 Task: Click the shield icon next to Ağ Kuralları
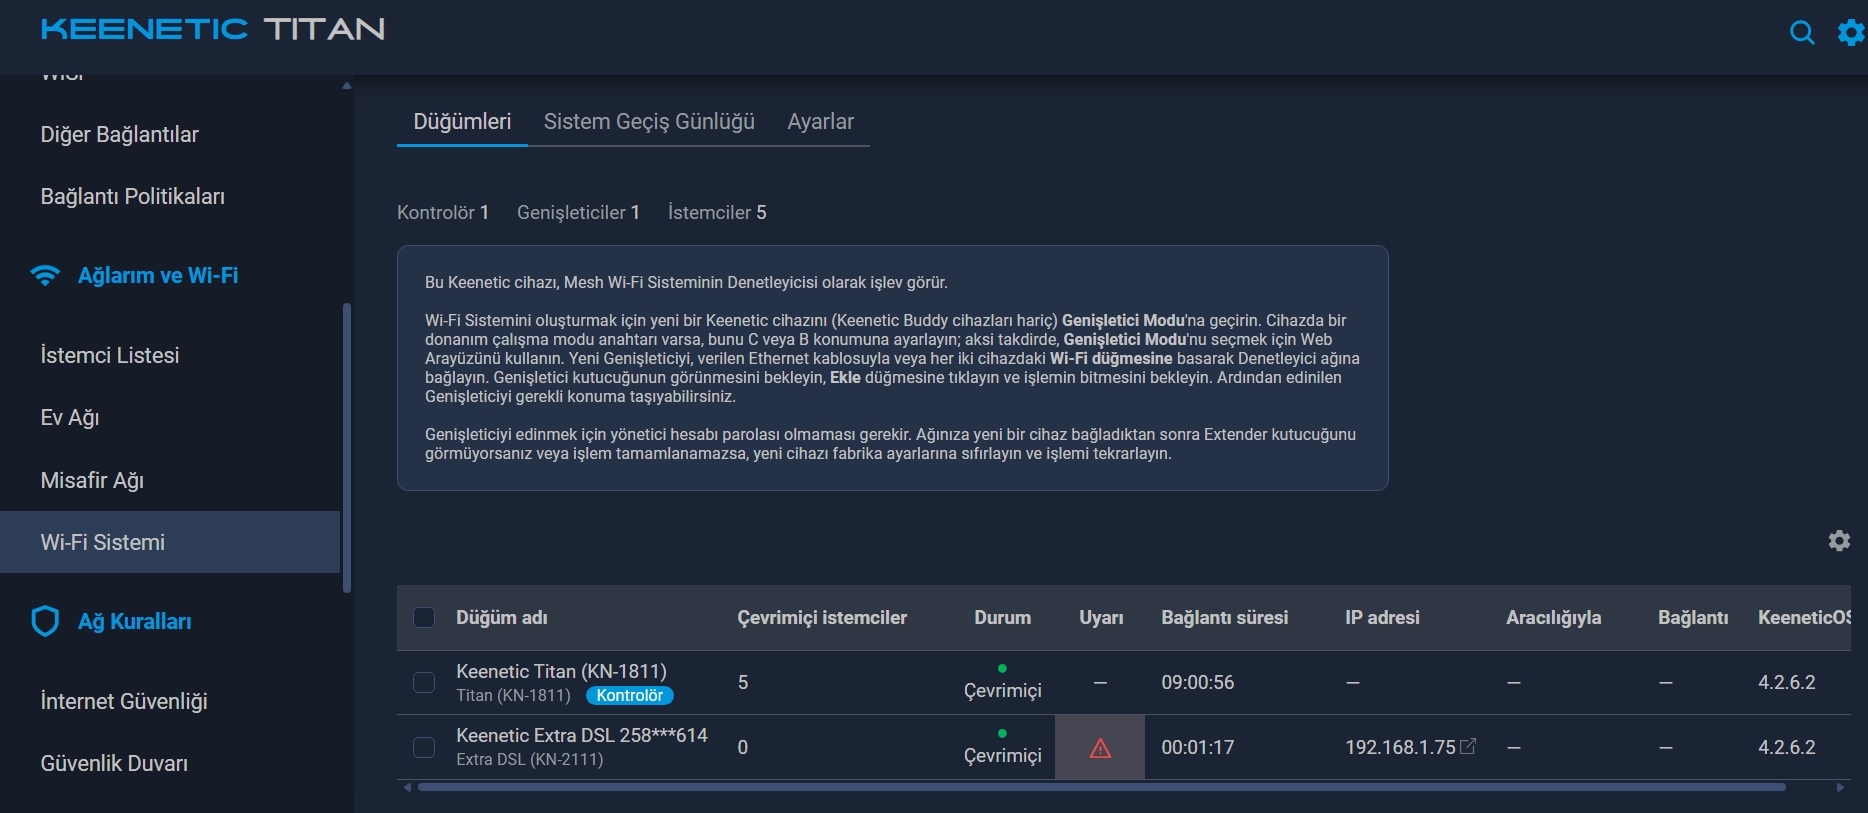[x=45, y=621]
